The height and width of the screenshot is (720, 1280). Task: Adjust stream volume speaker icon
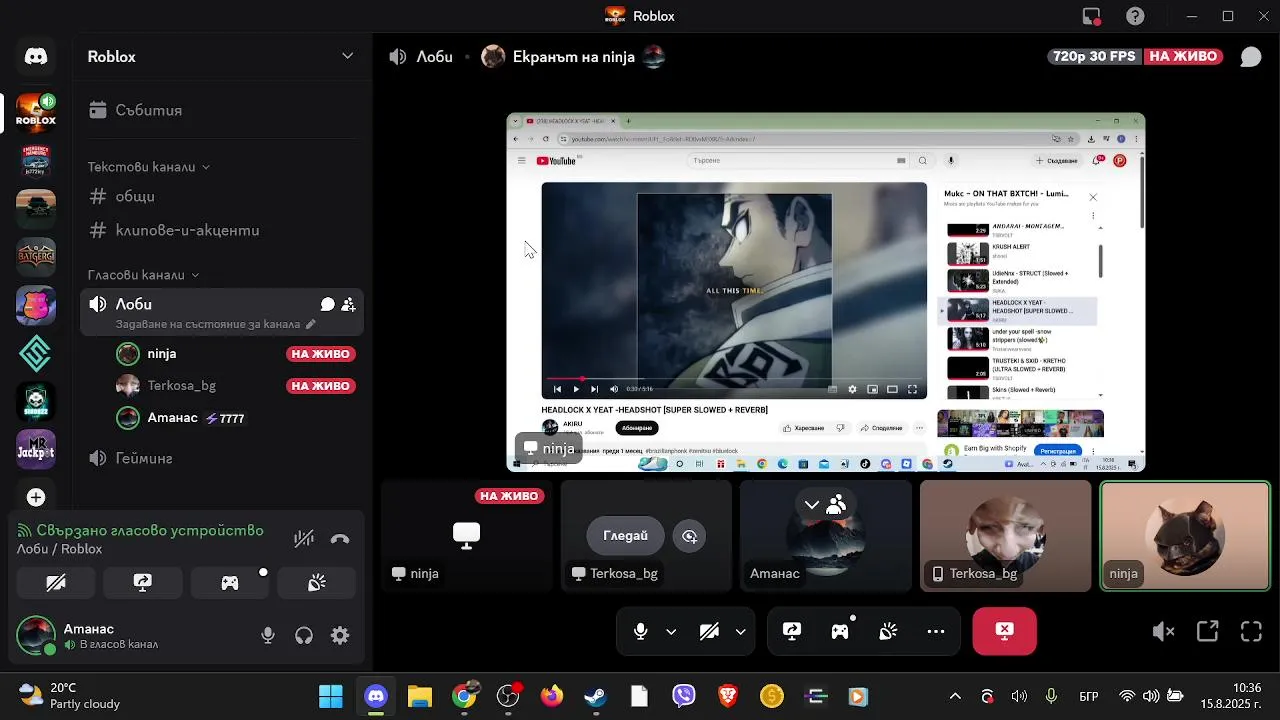point(1163,631)
